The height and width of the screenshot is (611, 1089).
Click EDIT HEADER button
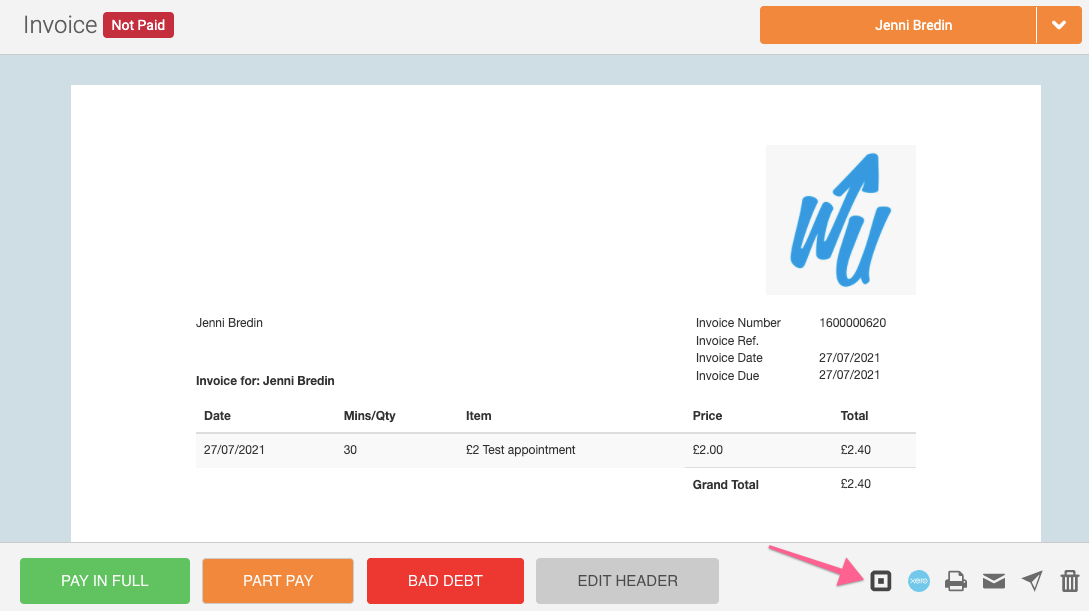click(627, 581)
